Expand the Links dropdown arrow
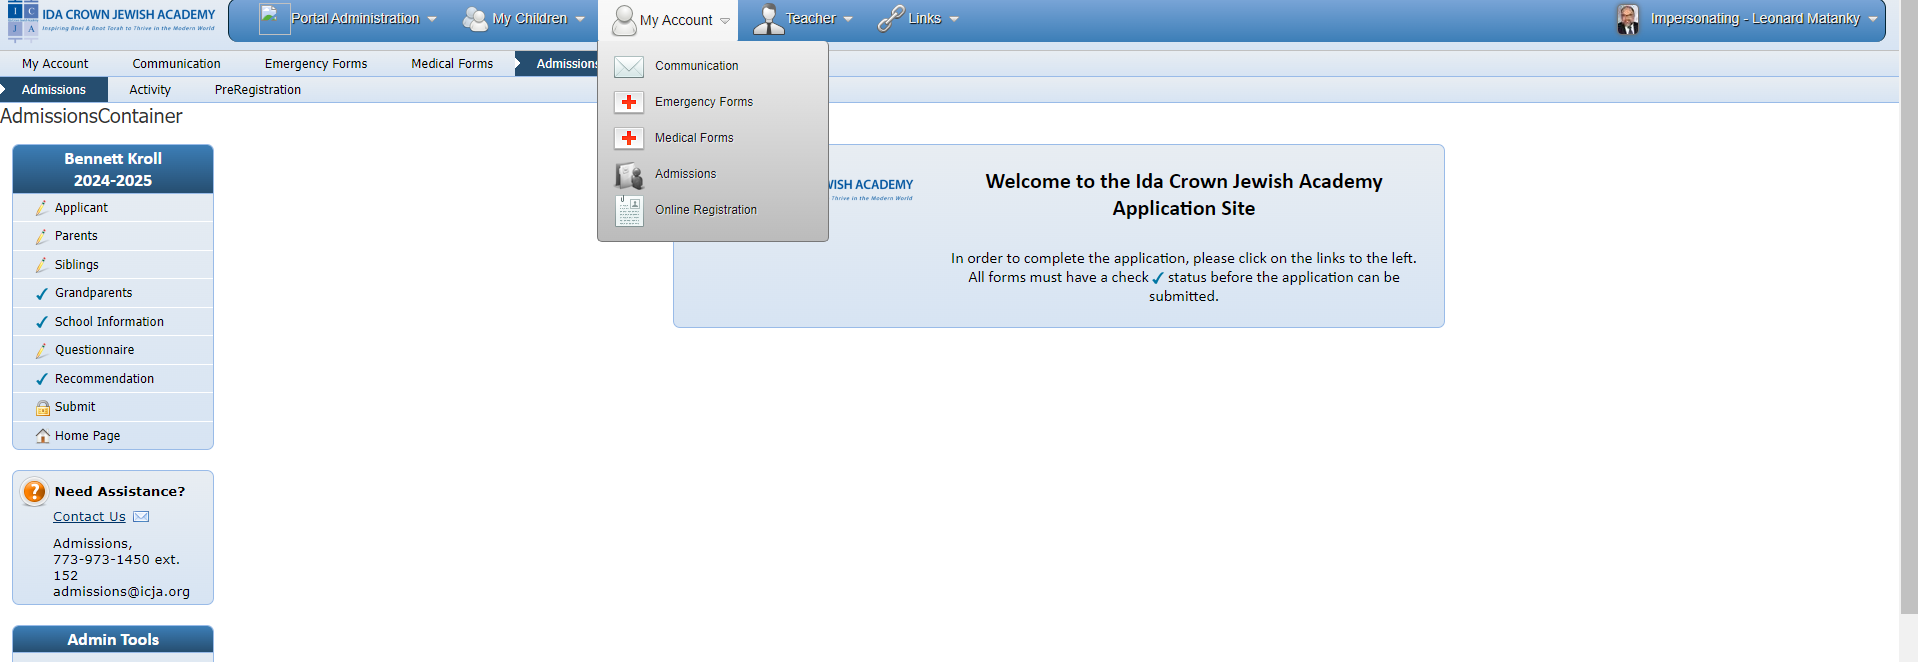The height and width of the screenshot is (662, 1918). [x=954, y=19]
